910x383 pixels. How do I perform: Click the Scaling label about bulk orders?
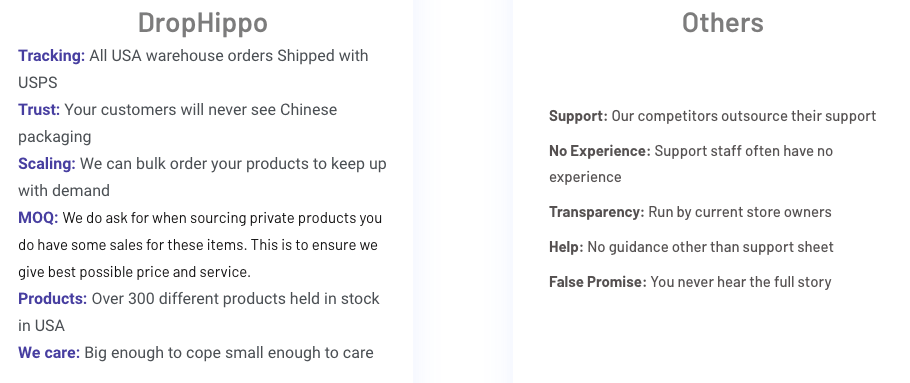click(47, 164)
